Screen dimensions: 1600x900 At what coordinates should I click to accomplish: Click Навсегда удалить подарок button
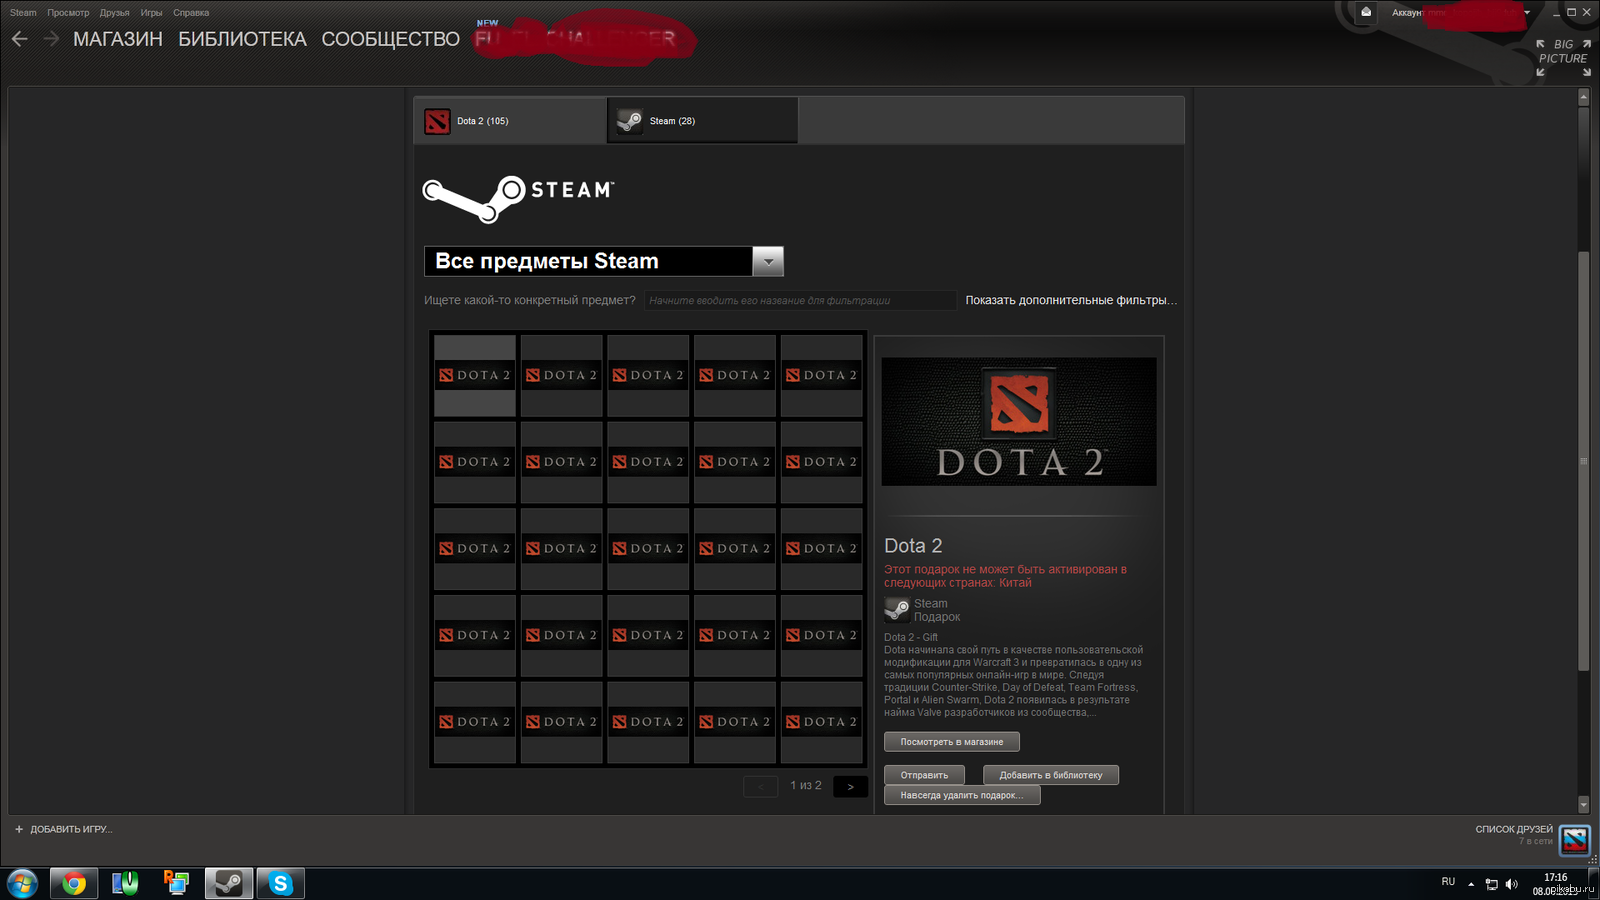[x=962, y=795]
